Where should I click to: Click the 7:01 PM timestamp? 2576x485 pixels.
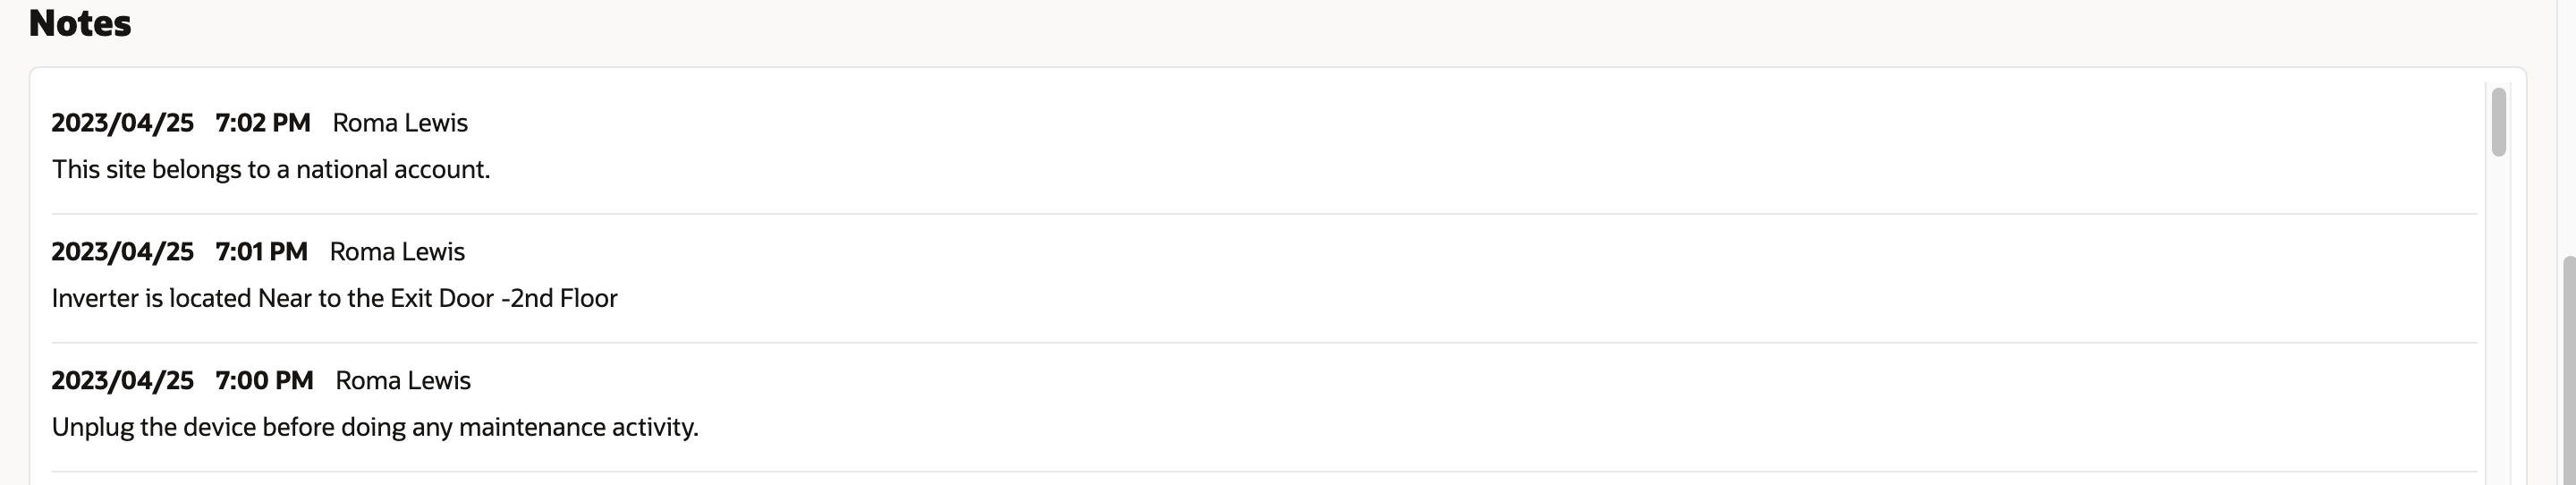pyautogui.click(x=261, y=252)
